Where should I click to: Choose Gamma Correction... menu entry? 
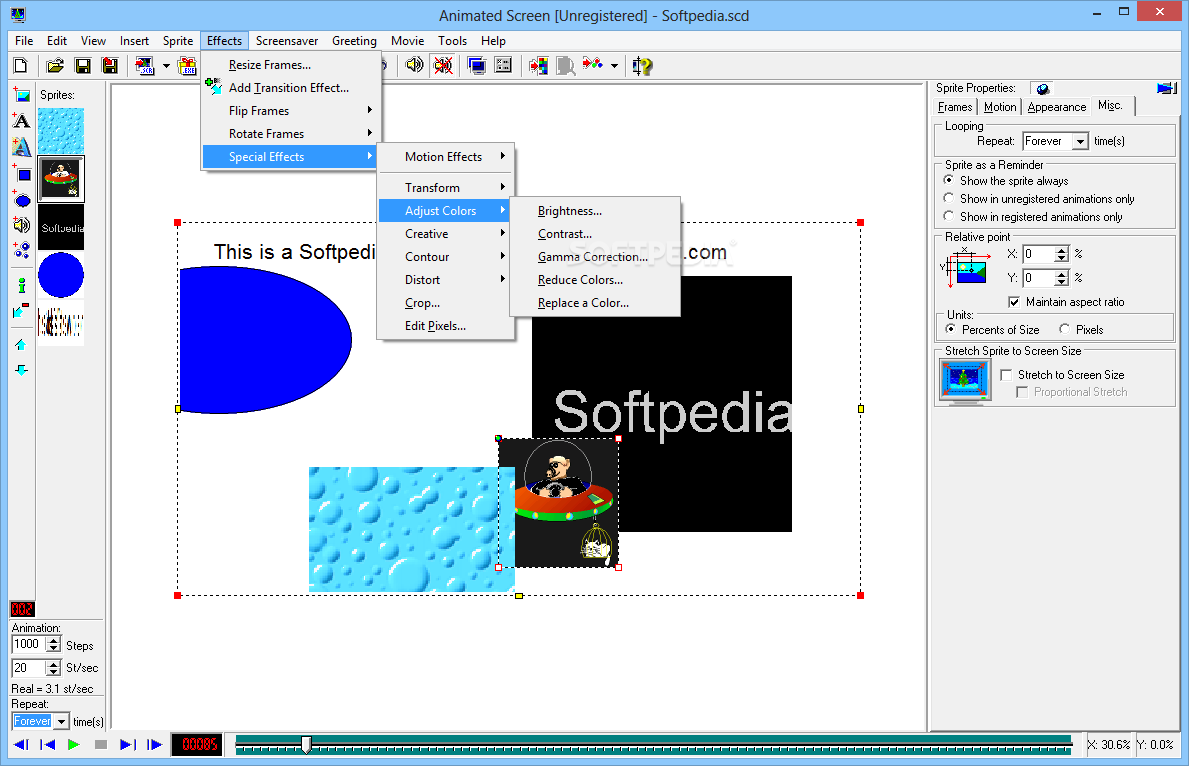point(595,256)
